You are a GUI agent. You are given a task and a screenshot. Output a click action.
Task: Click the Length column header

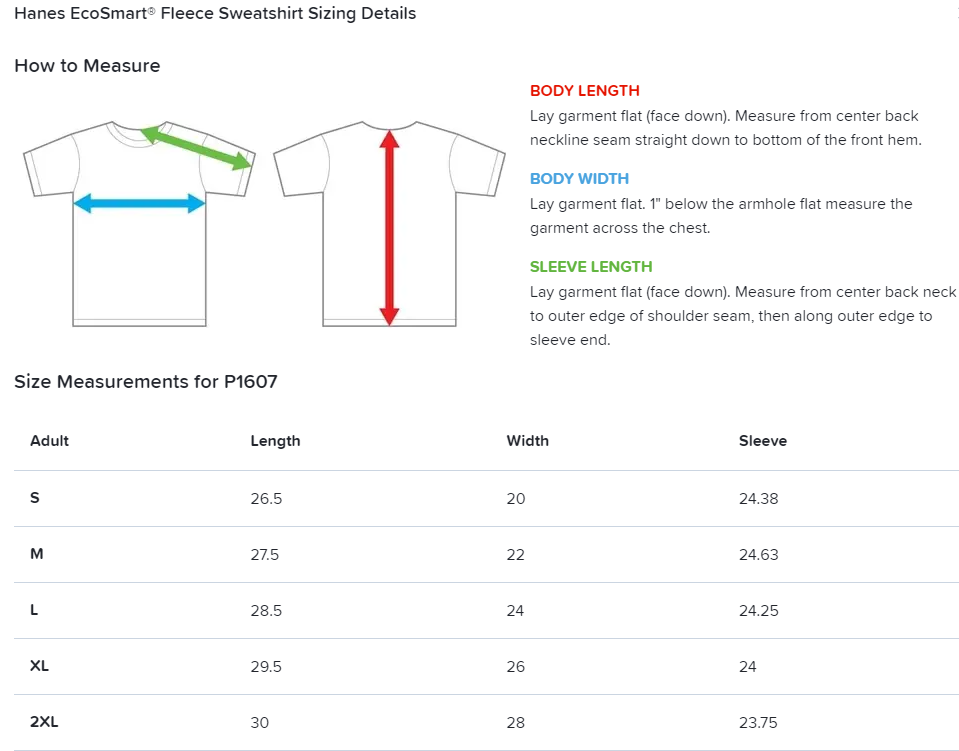point(275,441)
